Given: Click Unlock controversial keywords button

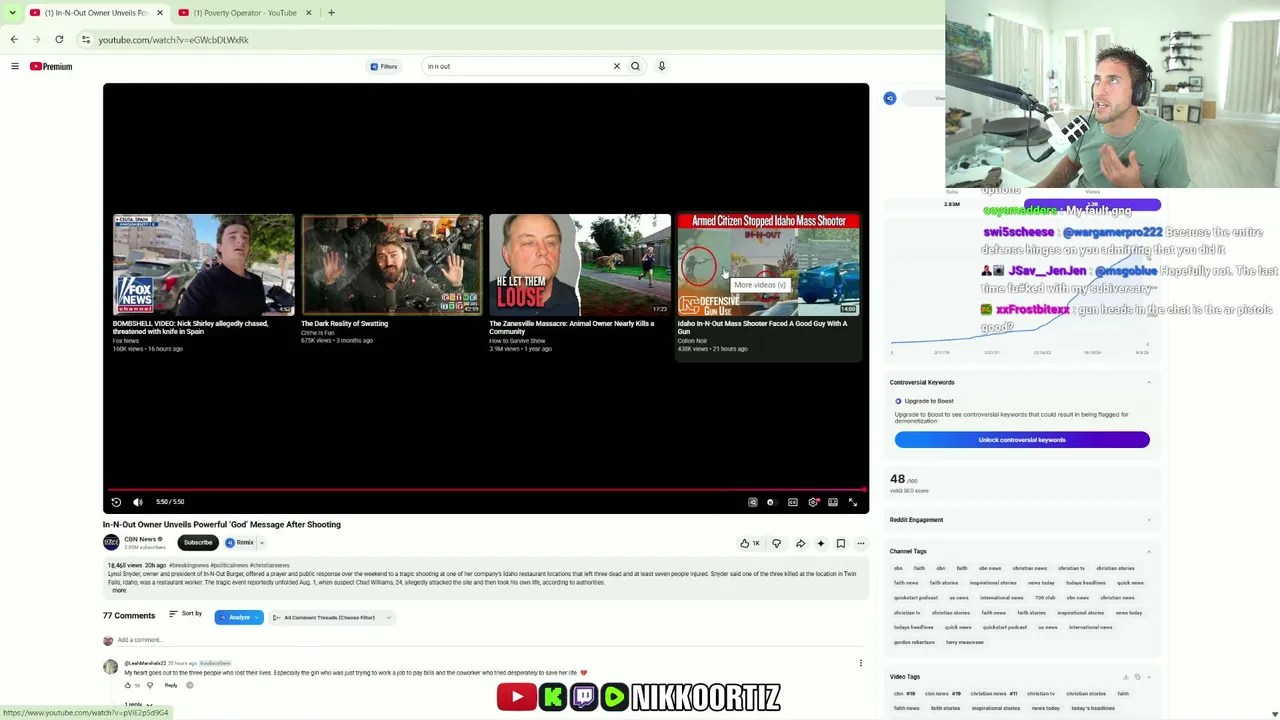Looking at the screenshot, I should (1022, 440).
